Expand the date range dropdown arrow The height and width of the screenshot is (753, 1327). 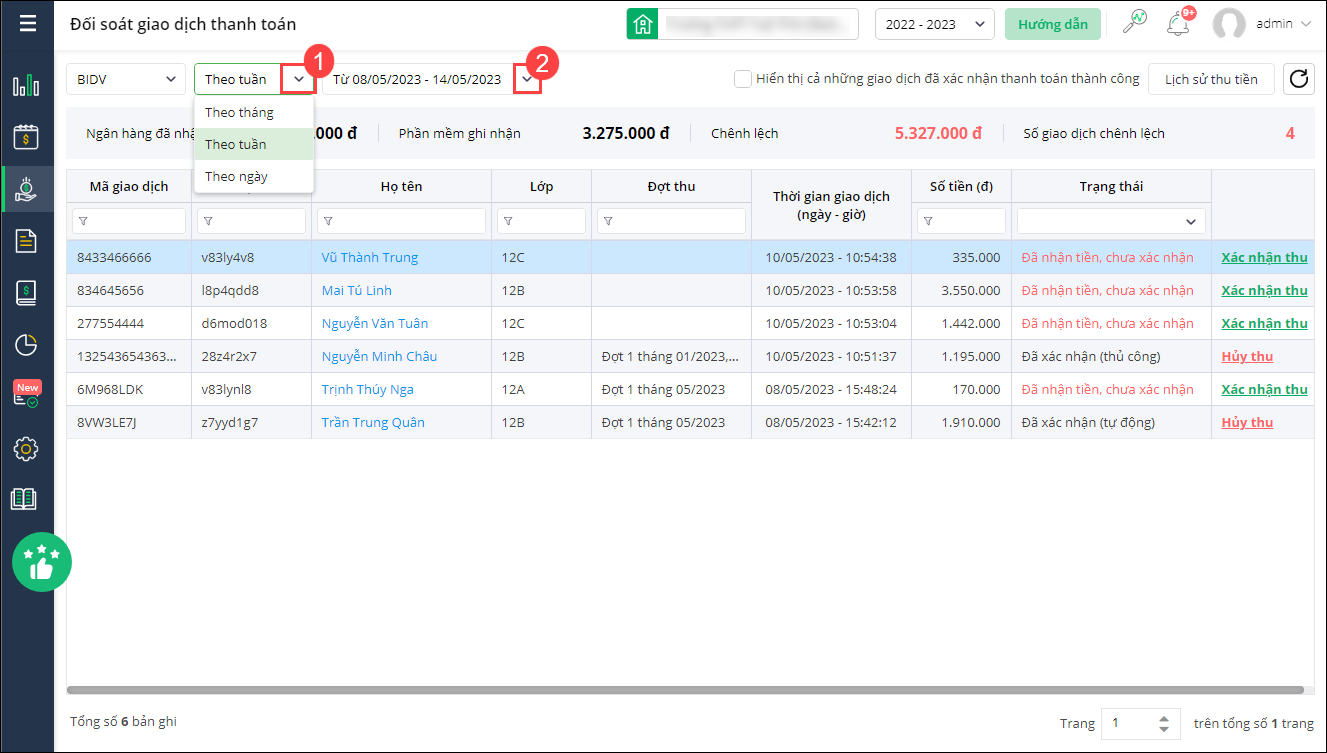click(527, 79)
